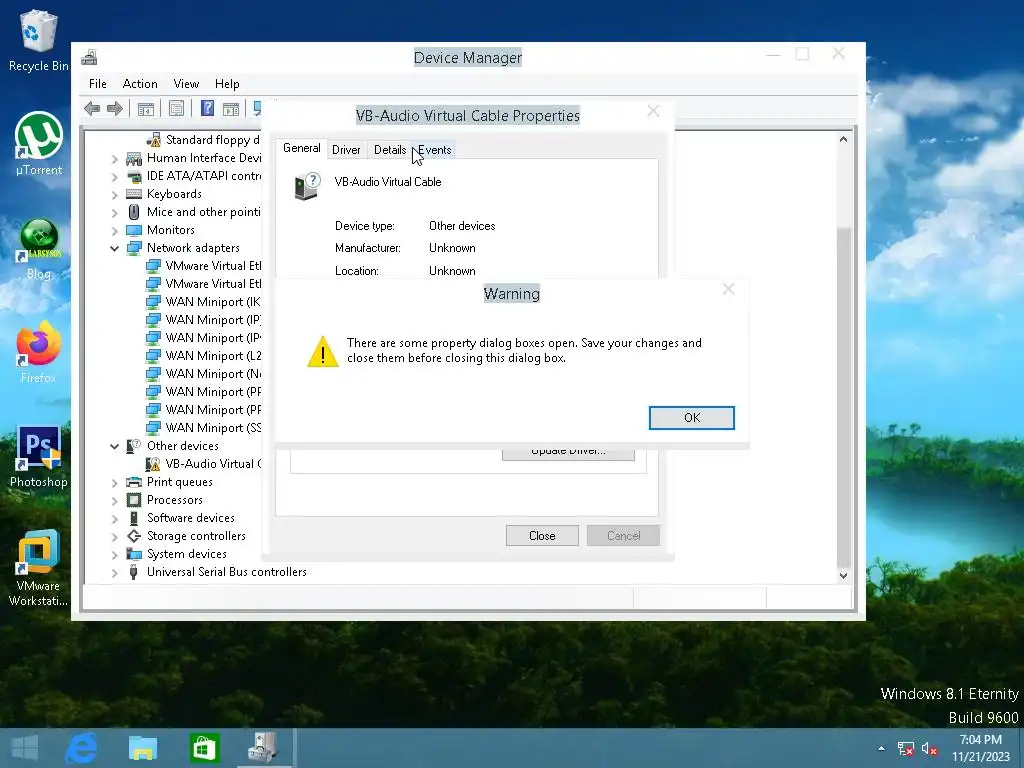Switch to the Events tab
Viewport: 1024px width, 768px height.
[434, 150]
